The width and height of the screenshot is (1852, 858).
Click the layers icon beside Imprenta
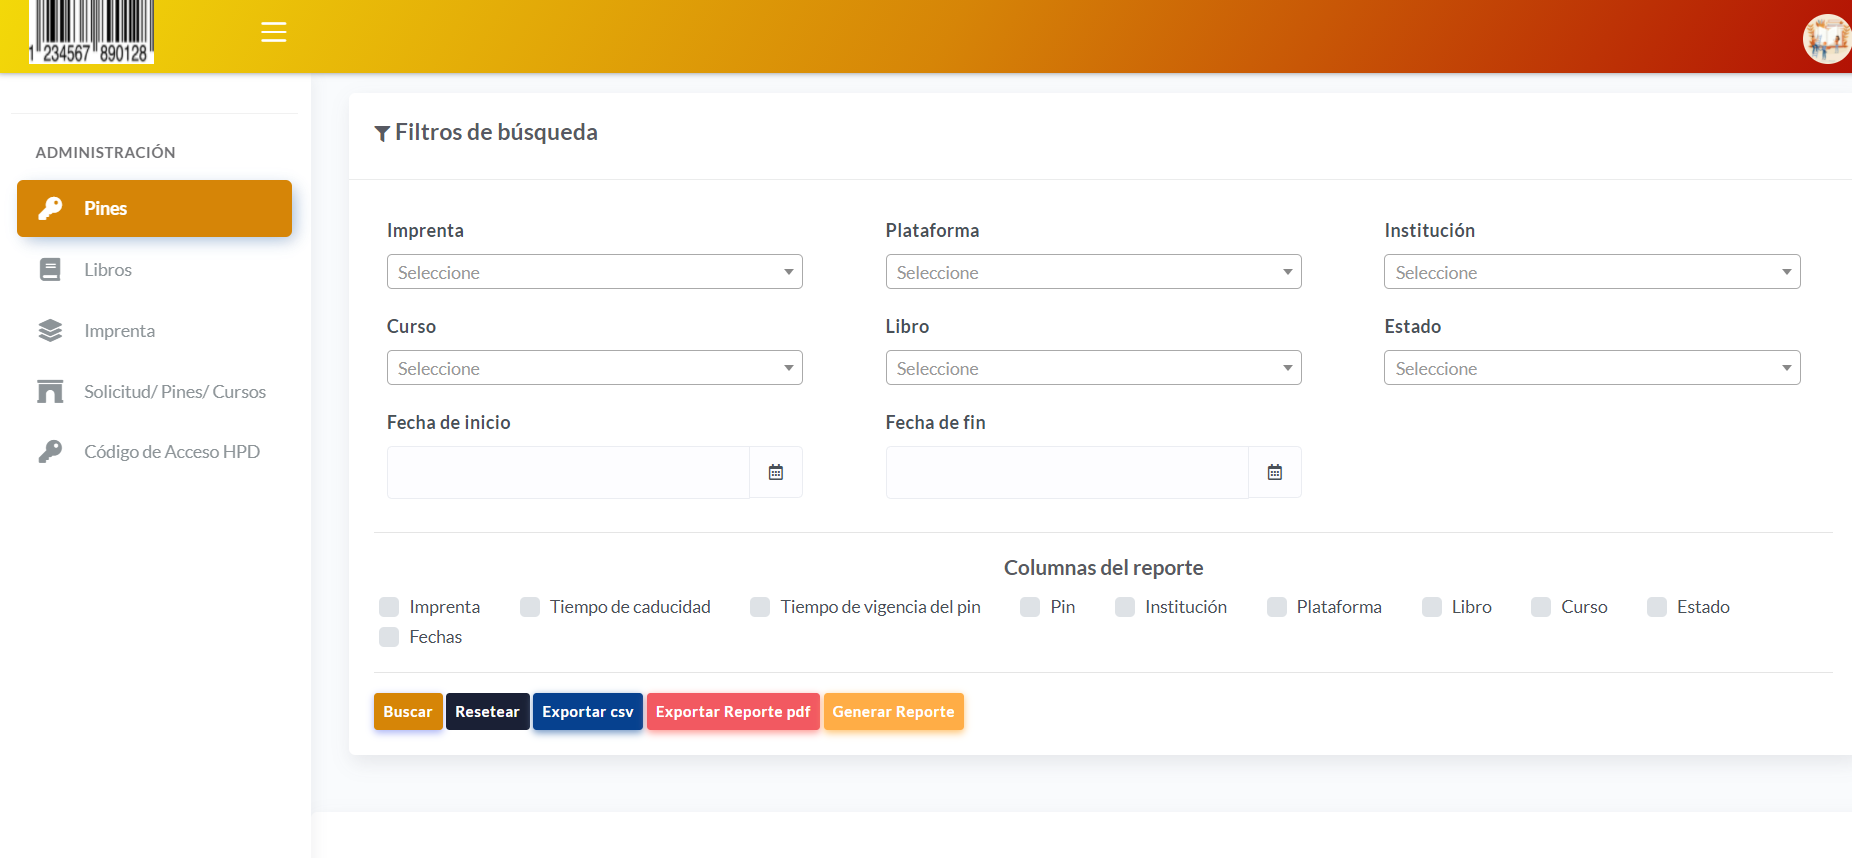coord(50,331)
